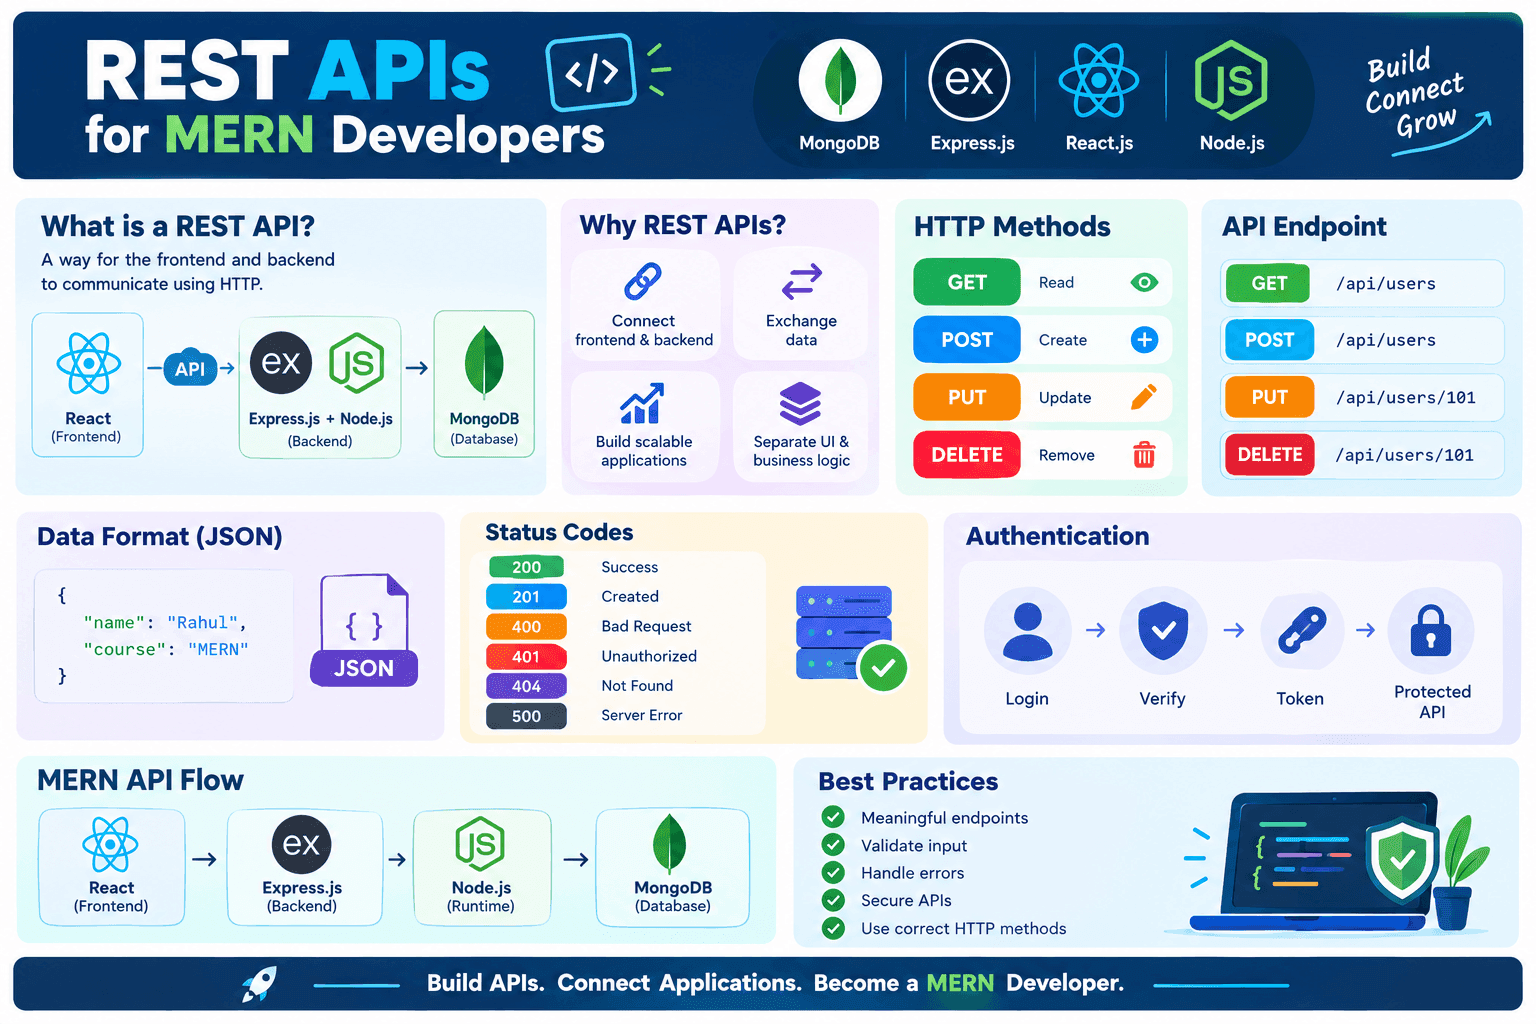Viewport: 1536px width, 1024px height.
Task: Select the Express.js 'ex' logo in header
Action: click(969, 80)
